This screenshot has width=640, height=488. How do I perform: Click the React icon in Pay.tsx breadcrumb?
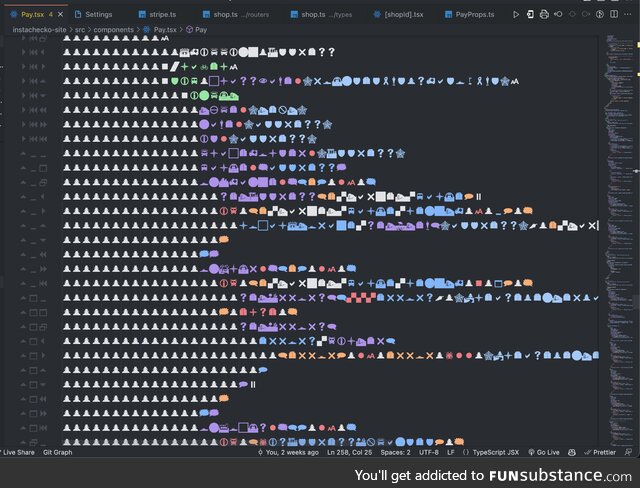click(147, 30)
